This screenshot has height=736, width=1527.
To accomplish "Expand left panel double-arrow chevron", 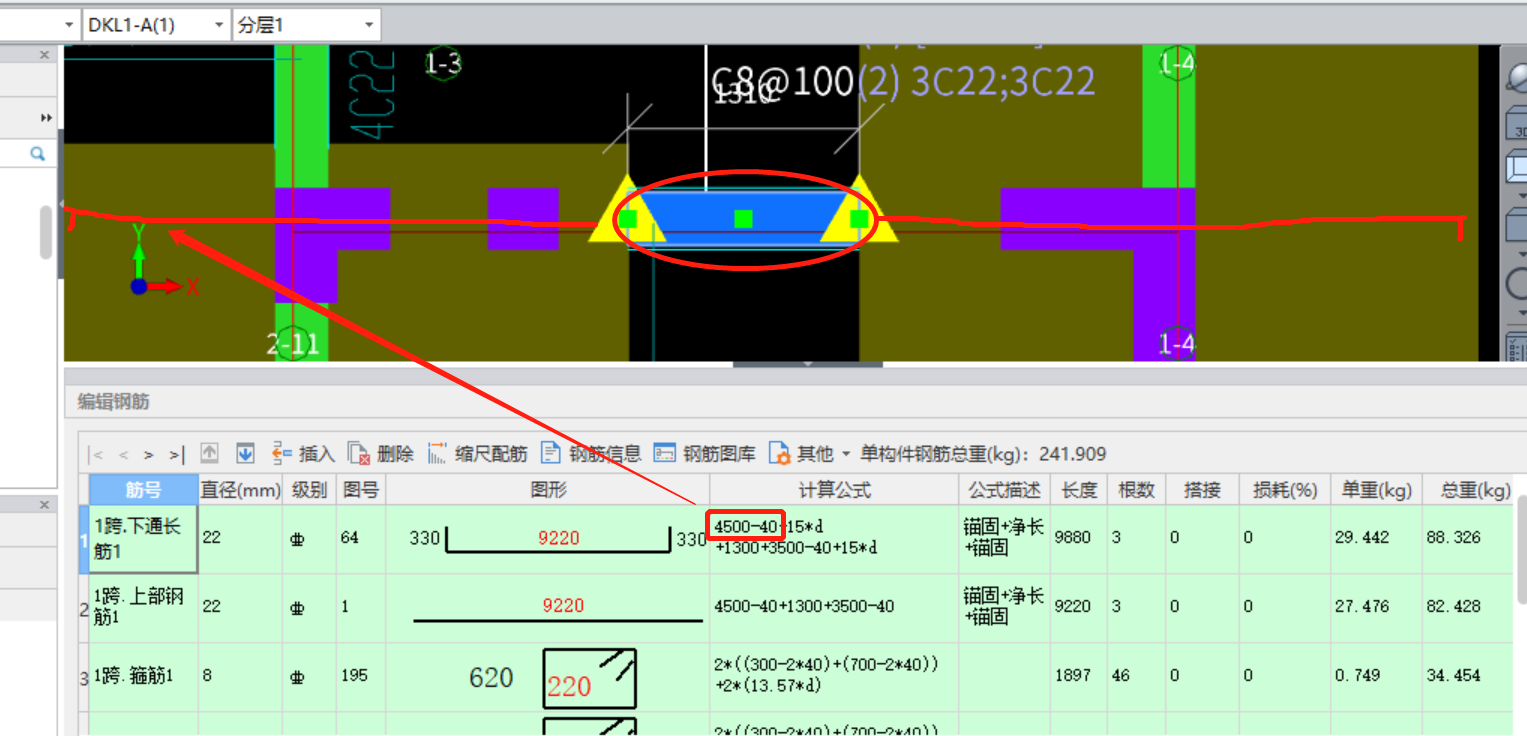I will 46,118.
